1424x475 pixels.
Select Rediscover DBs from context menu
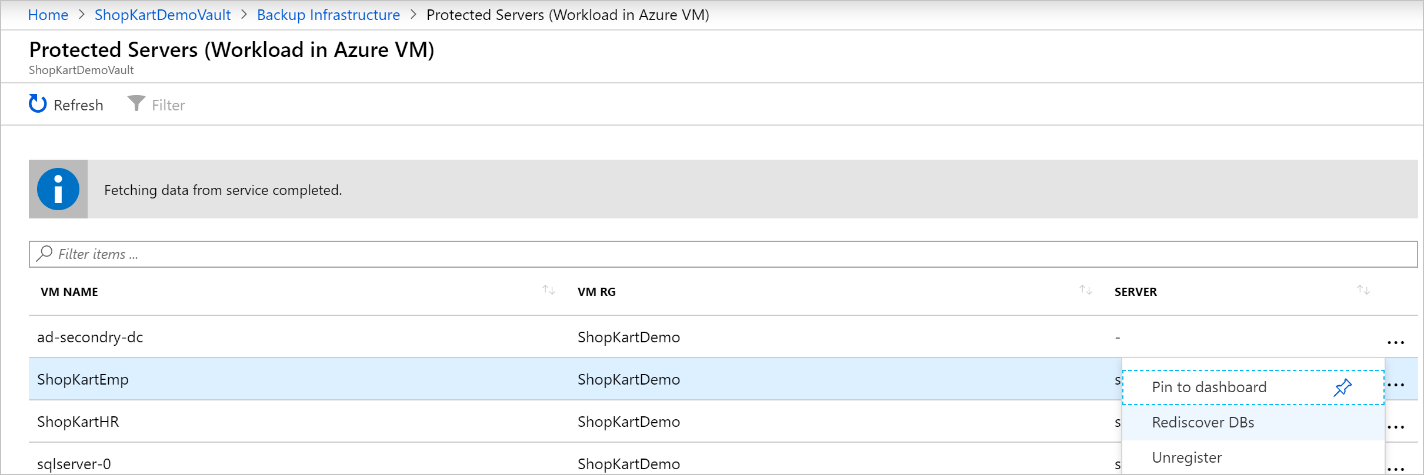(1203, 422)
